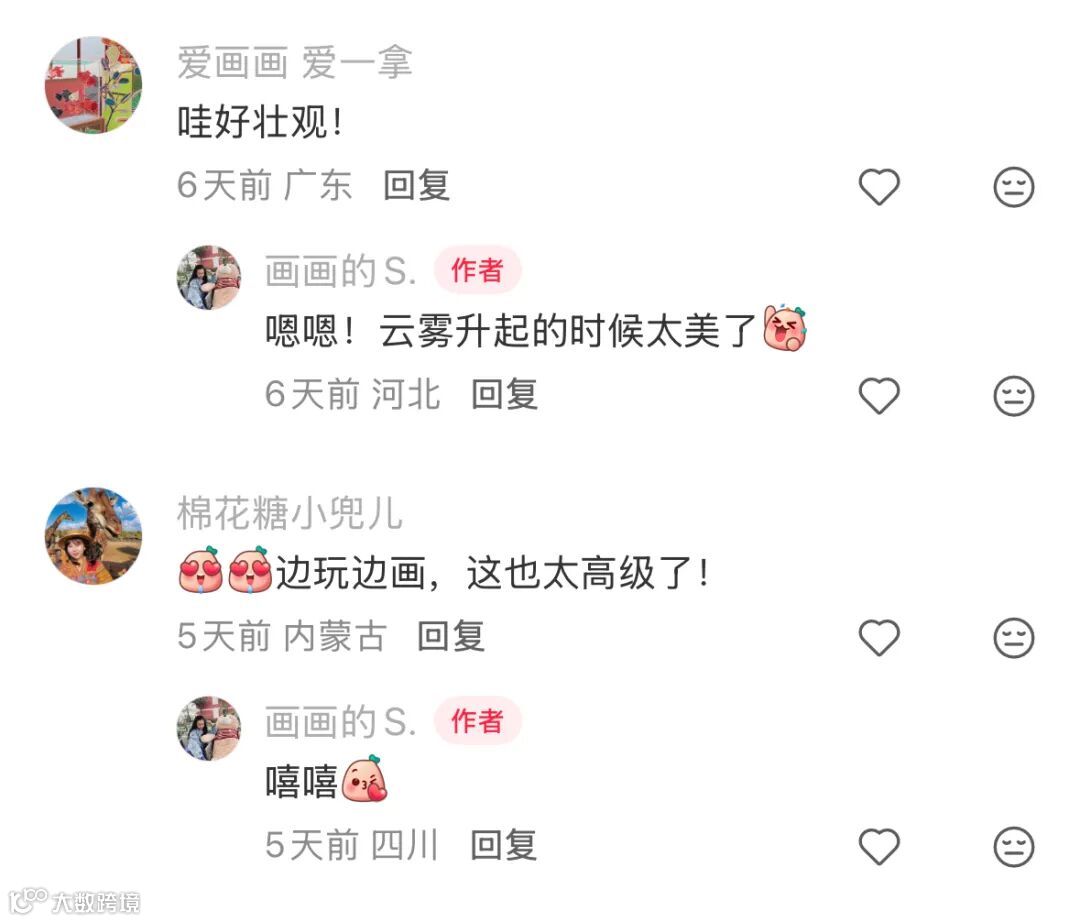Tap the 作者 badge on the 嘻嘻 reply
1080x922 pixels.
pos(477,721)
